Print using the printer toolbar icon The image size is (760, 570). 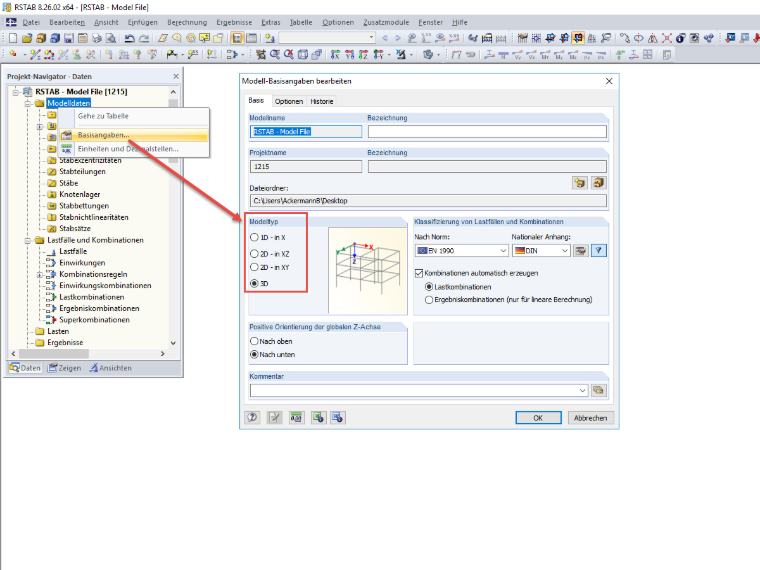[x=97, y=38]
